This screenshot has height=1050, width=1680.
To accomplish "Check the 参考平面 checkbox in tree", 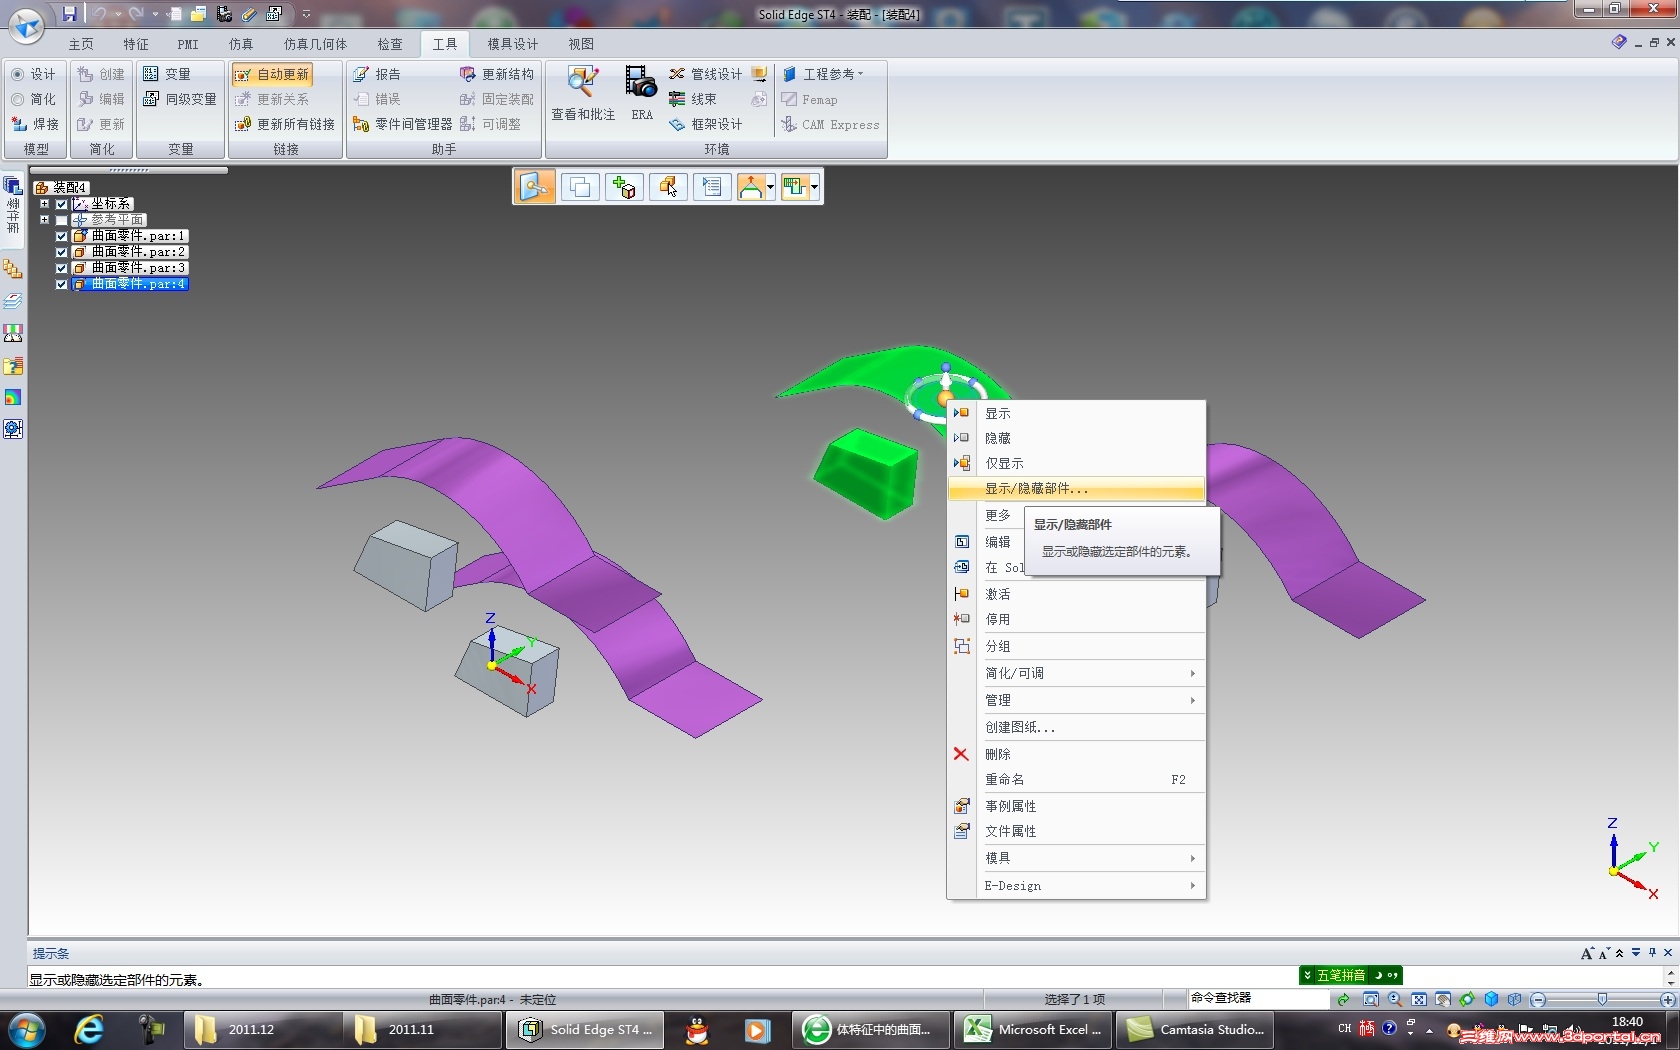I will click(x=61, y=220).
